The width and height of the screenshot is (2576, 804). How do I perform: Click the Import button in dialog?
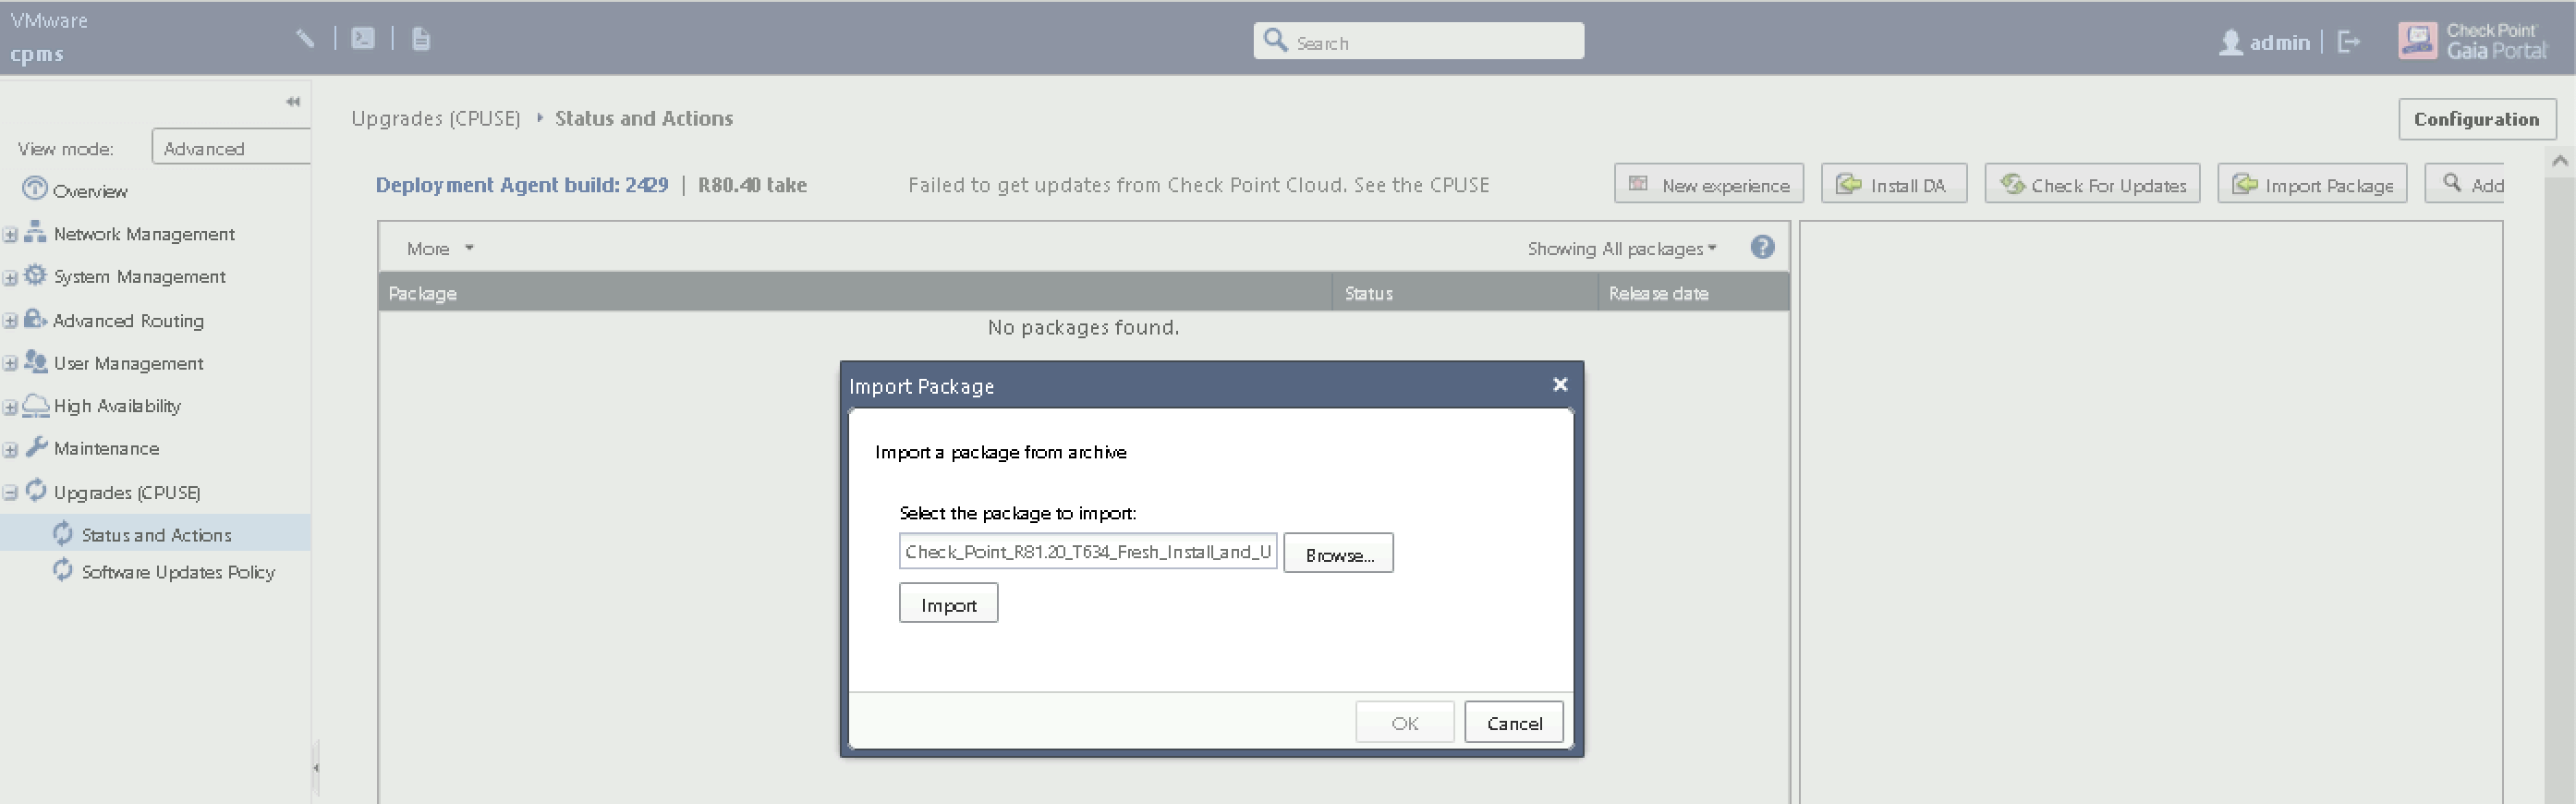[948, 604]
